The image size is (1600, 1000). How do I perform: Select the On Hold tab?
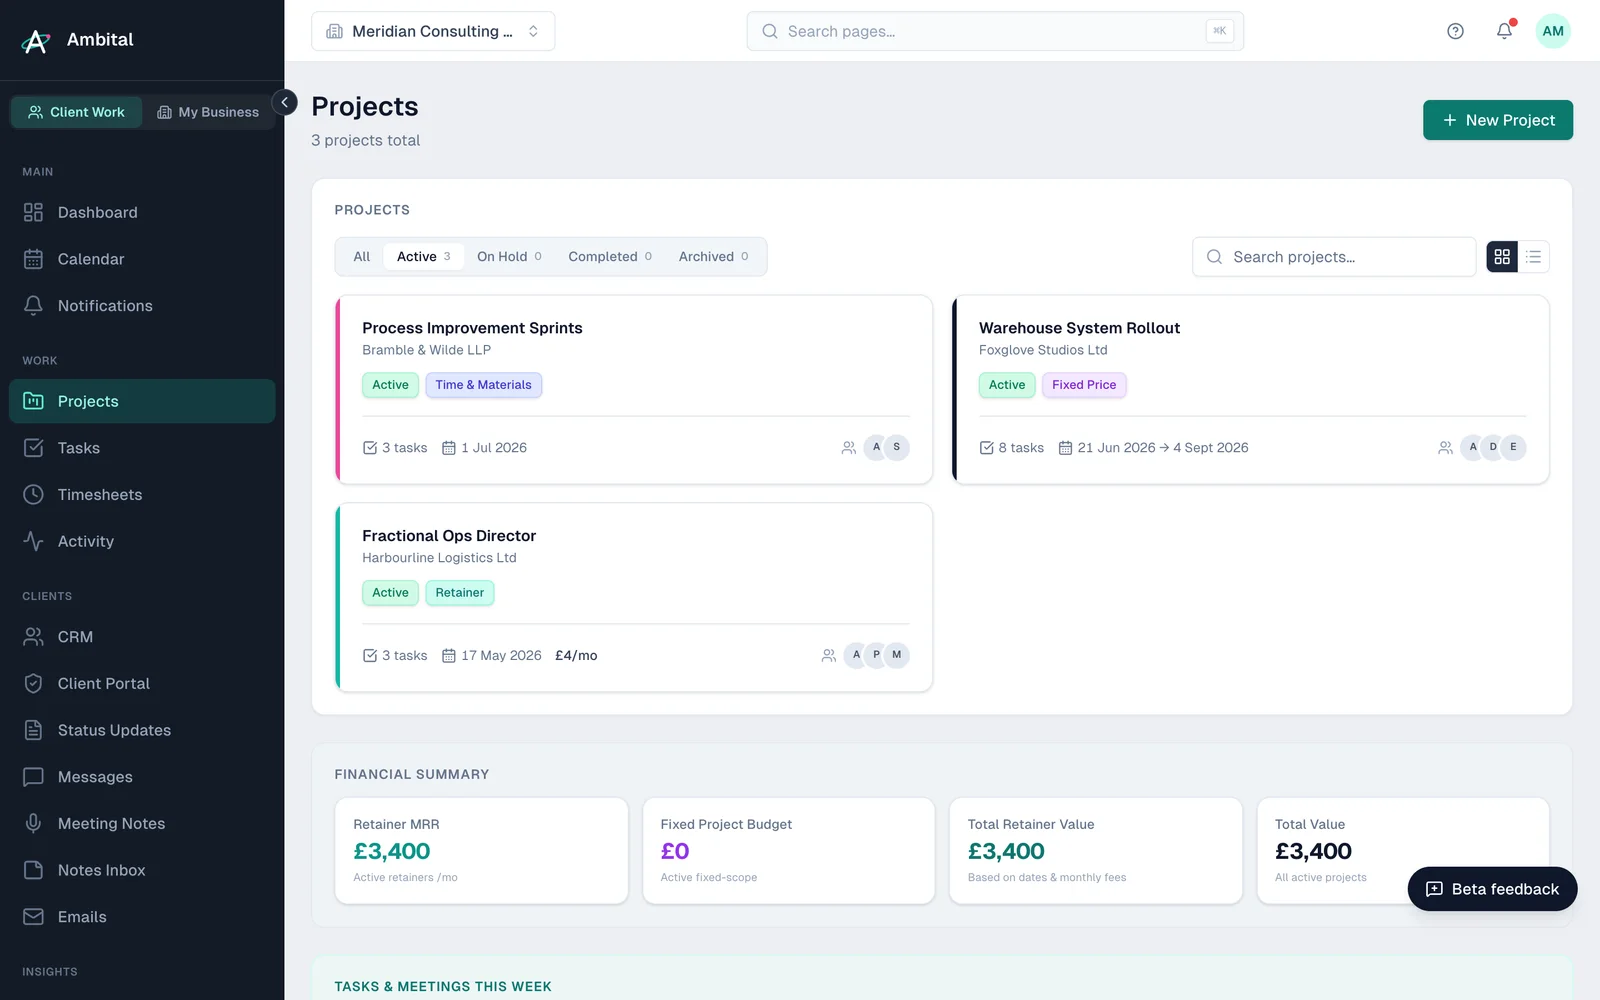[509, 257]
